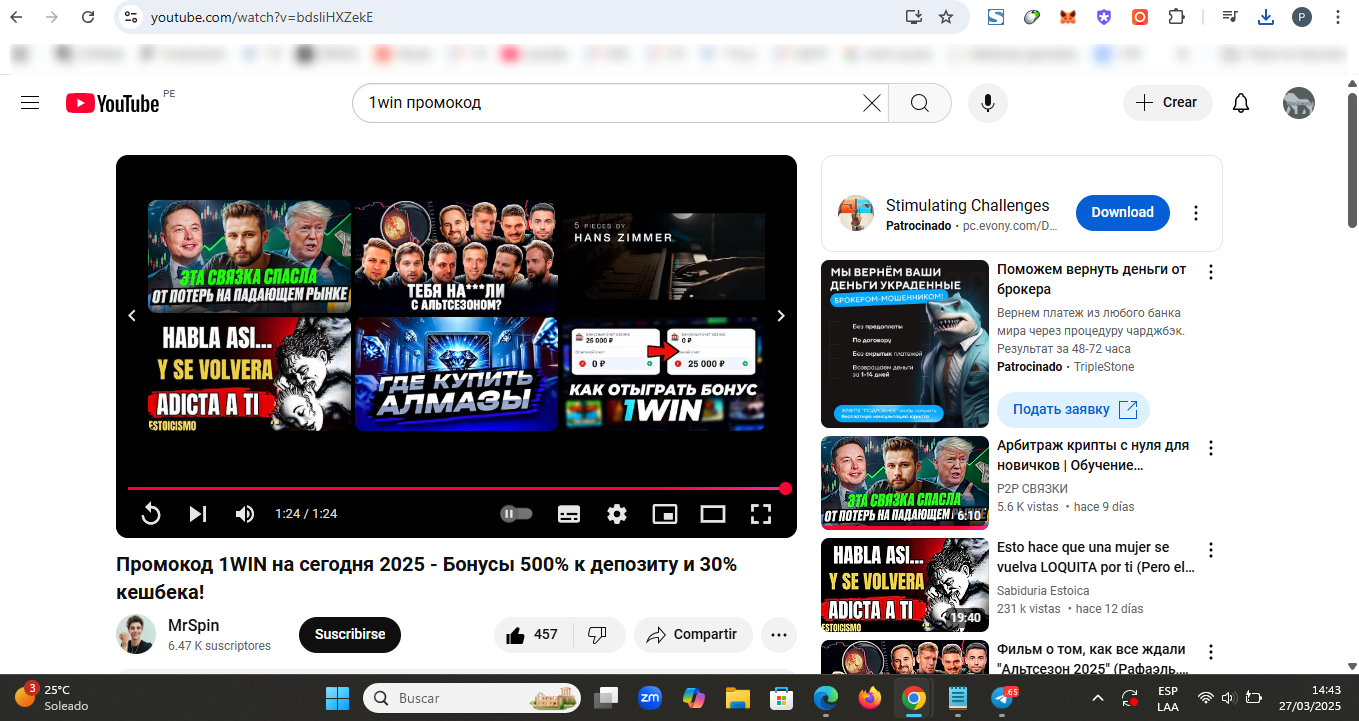Open the 'Арбитраж крипты с нуля' sidebar video title
The width and height of the screenshot is (1359, 721).
click(1093, 455)
